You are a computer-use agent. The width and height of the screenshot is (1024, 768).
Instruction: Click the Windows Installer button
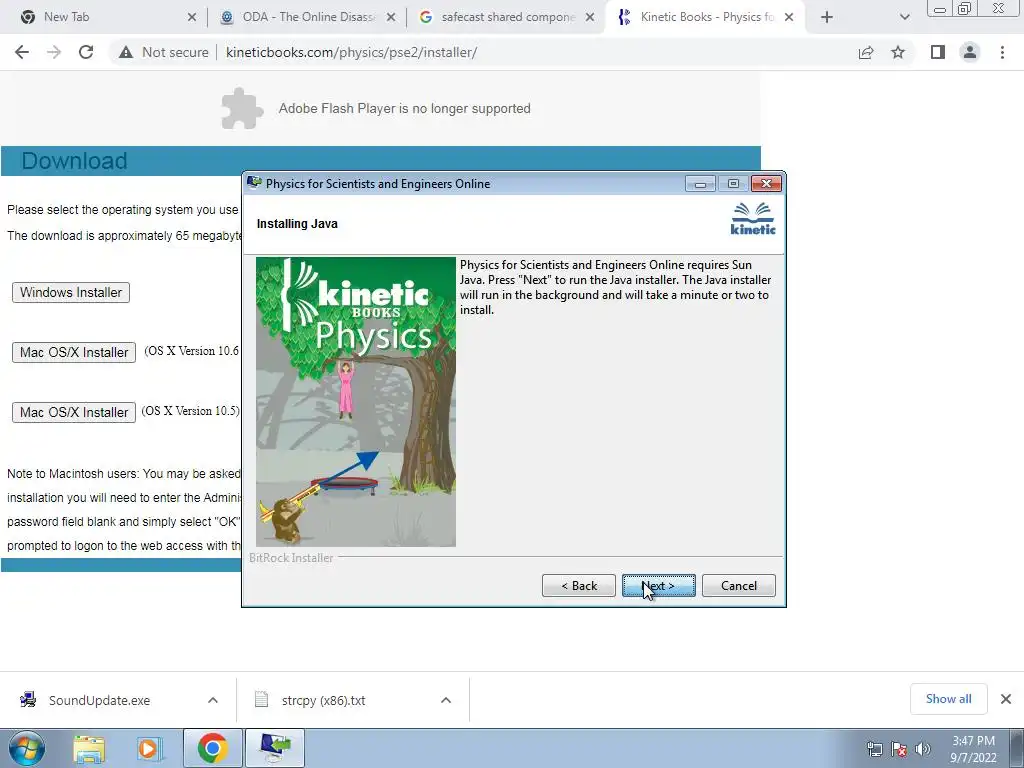71,293
